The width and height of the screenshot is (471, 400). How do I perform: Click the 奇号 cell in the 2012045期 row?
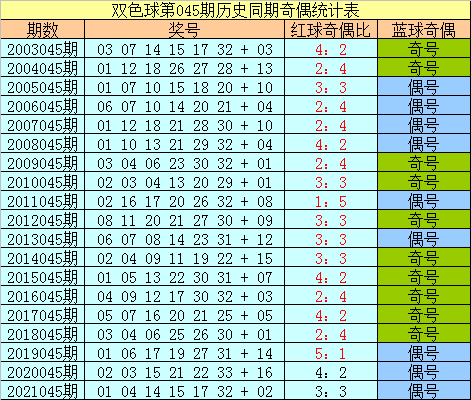pos(424,220)
